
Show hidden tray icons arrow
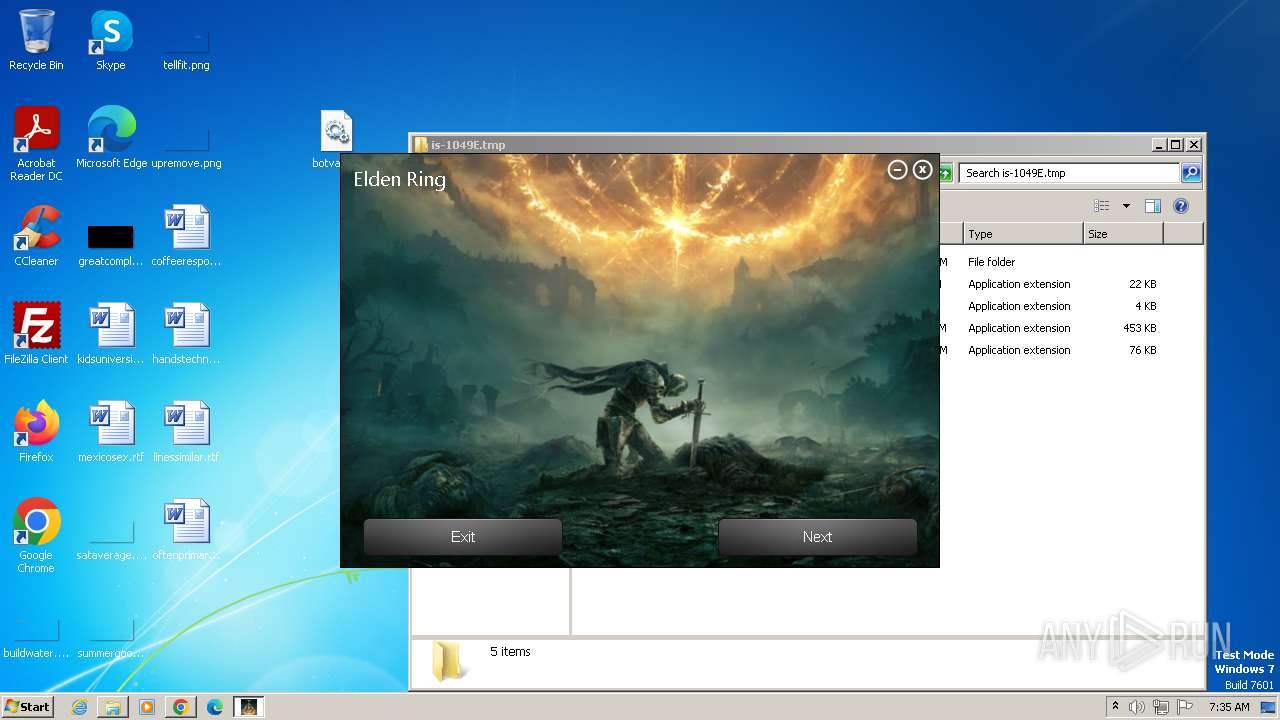point(1115,706)
